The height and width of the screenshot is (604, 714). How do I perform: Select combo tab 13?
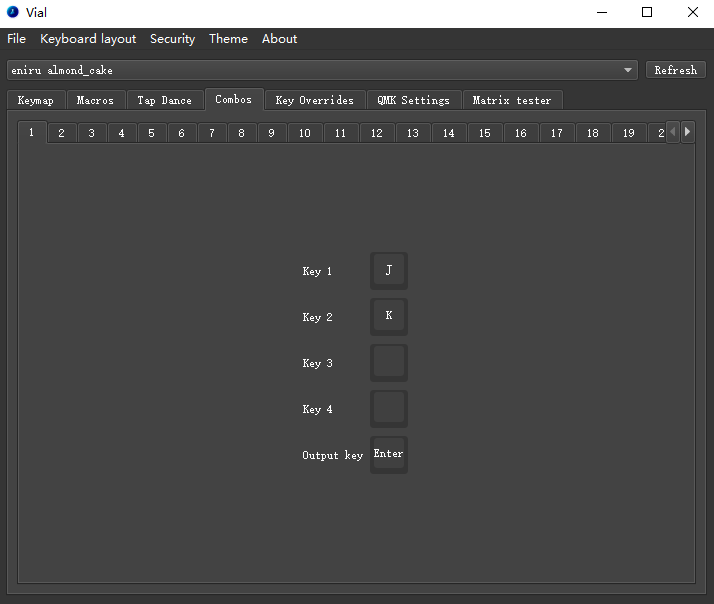click(413, 133)
